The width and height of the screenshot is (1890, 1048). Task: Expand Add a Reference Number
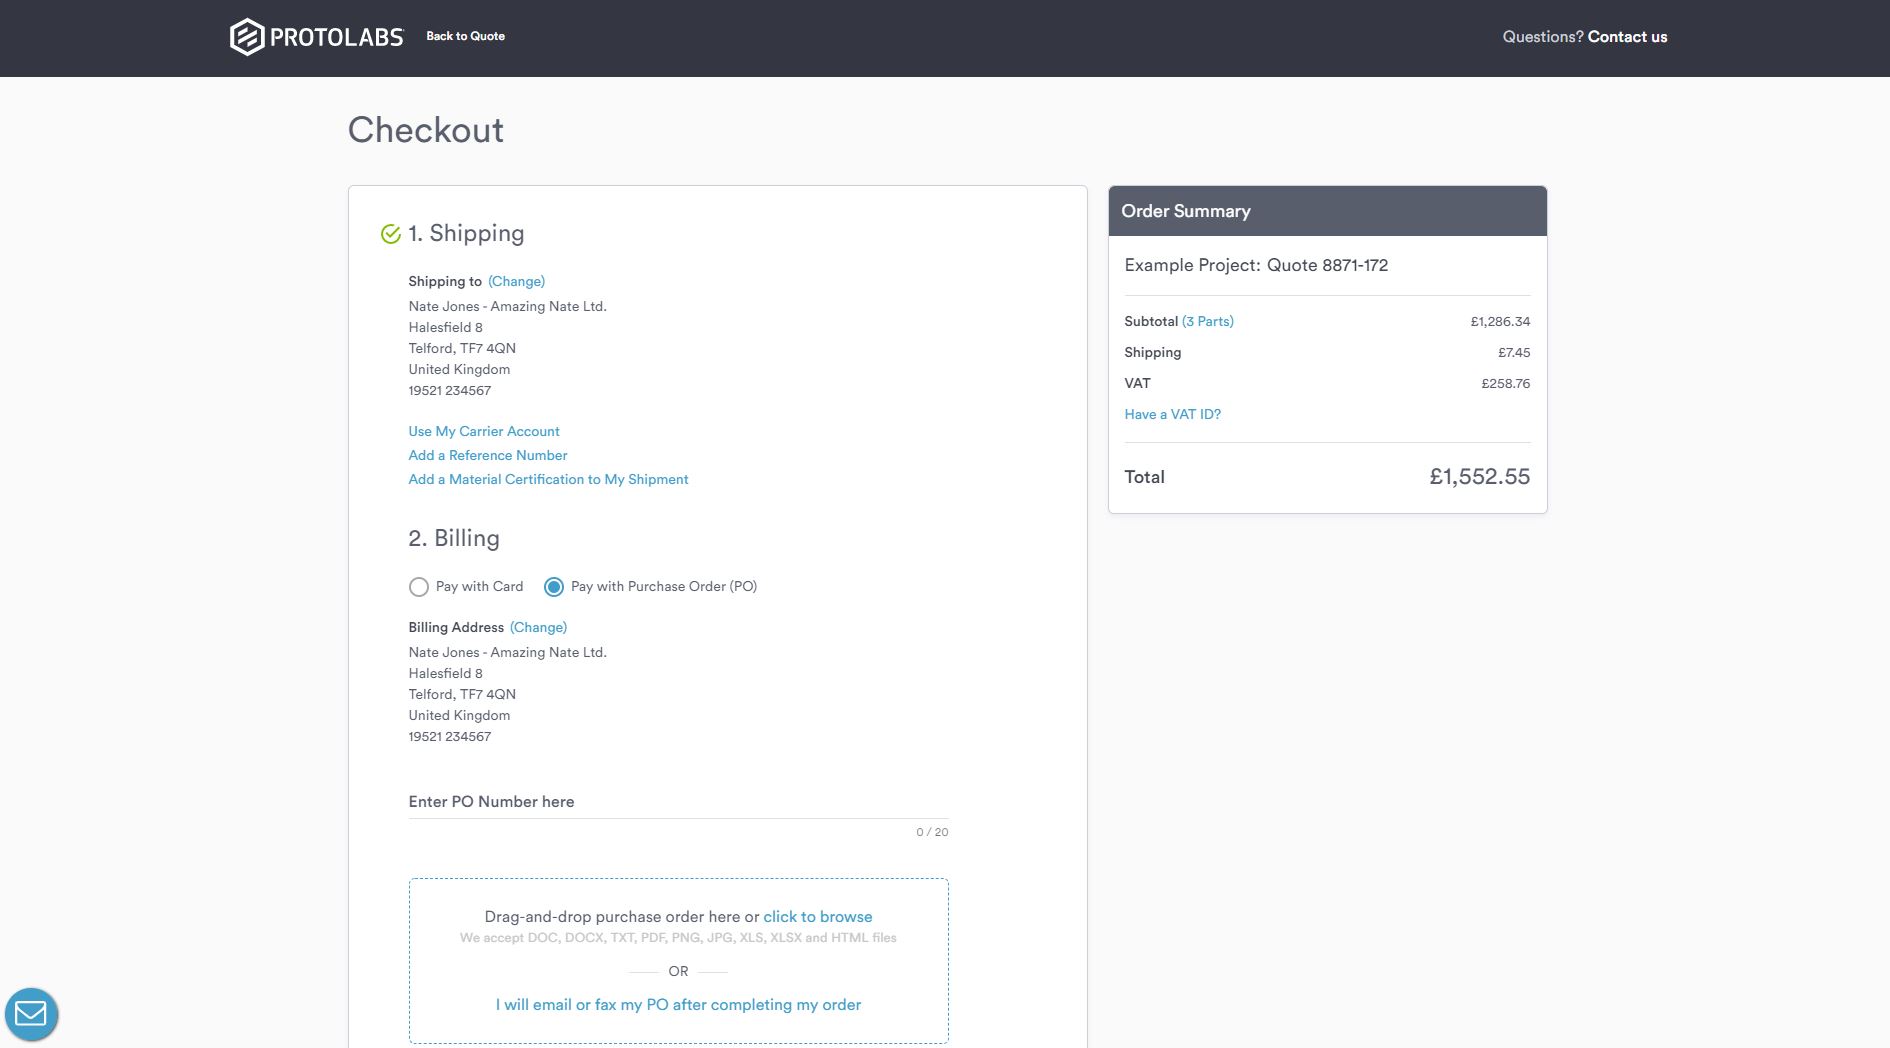click(x=488, y=455)
